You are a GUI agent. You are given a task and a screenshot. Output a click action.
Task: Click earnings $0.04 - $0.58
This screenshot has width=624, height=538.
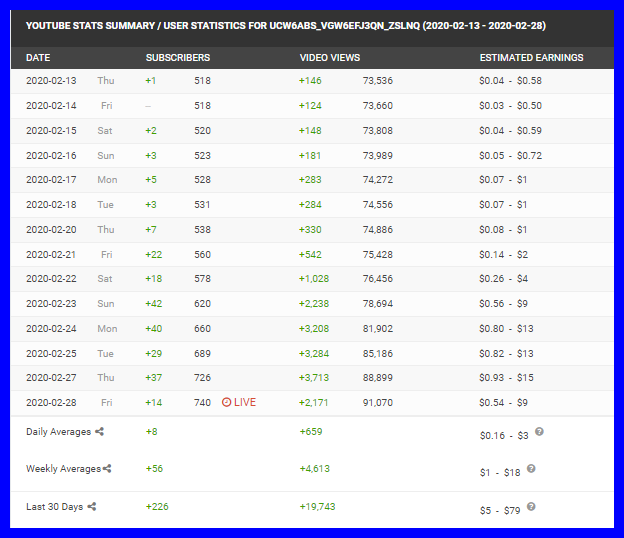tap(511, 81)
